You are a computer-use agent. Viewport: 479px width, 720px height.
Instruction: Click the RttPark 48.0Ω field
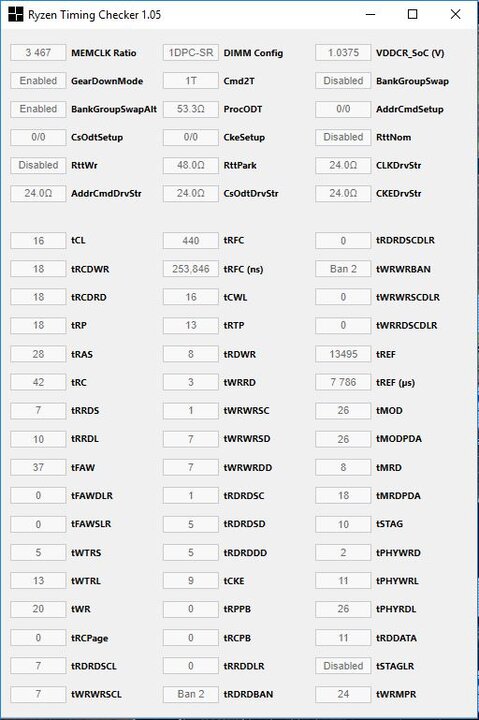point(191,165)
